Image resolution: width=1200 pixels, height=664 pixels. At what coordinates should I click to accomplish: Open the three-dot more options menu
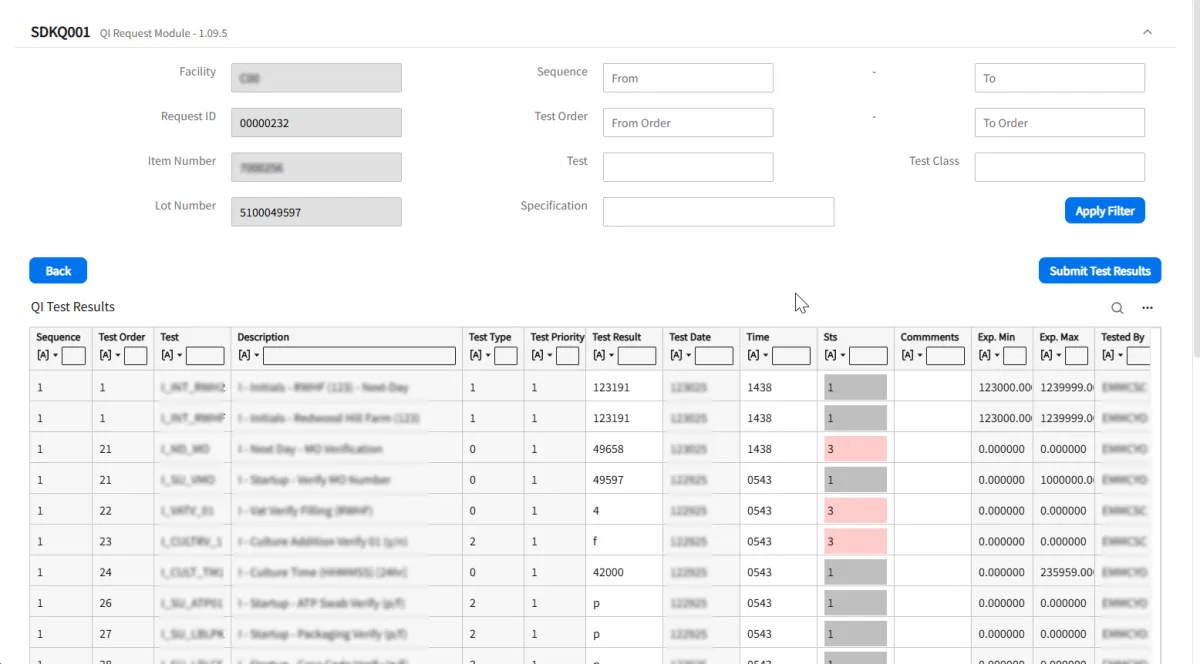(1147, 308)
